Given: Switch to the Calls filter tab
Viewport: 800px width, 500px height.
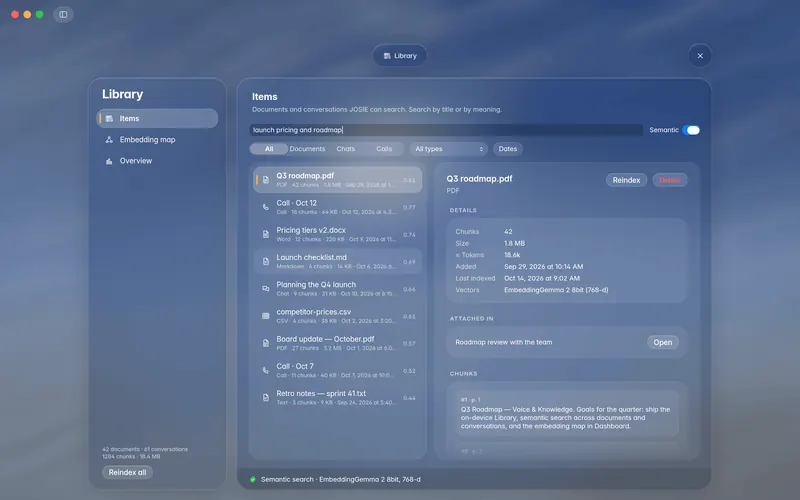Looking at the screenshot, I should coord(384,149).
